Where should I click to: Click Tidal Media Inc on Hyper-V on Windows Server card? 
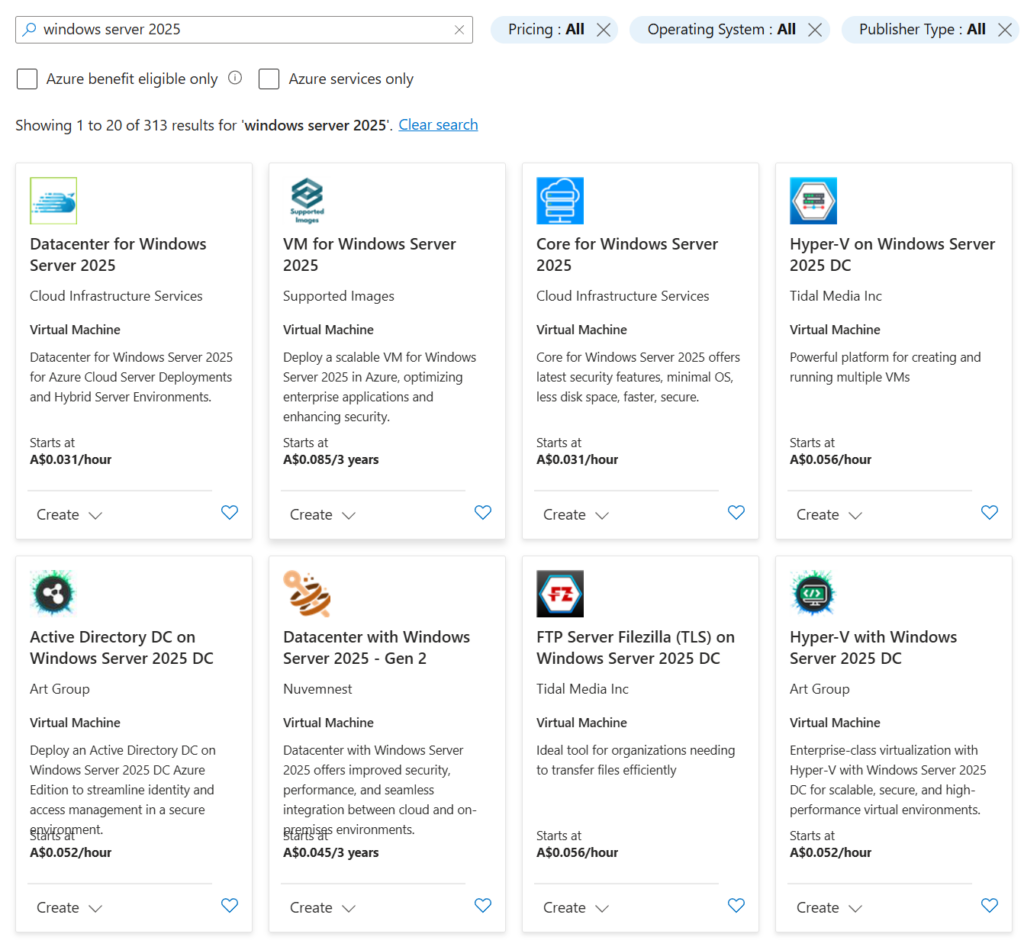tap(835, 296)
